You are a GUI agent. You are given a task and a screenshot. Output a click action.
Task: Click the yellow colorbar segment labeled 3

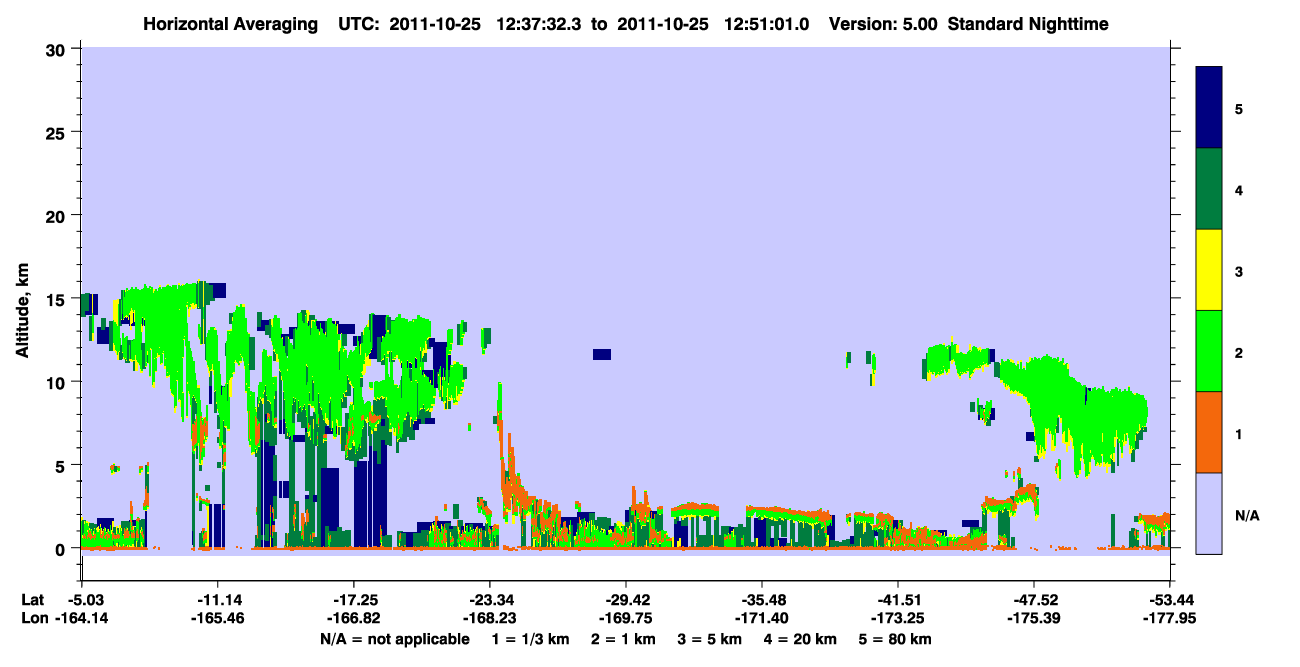1209,270
